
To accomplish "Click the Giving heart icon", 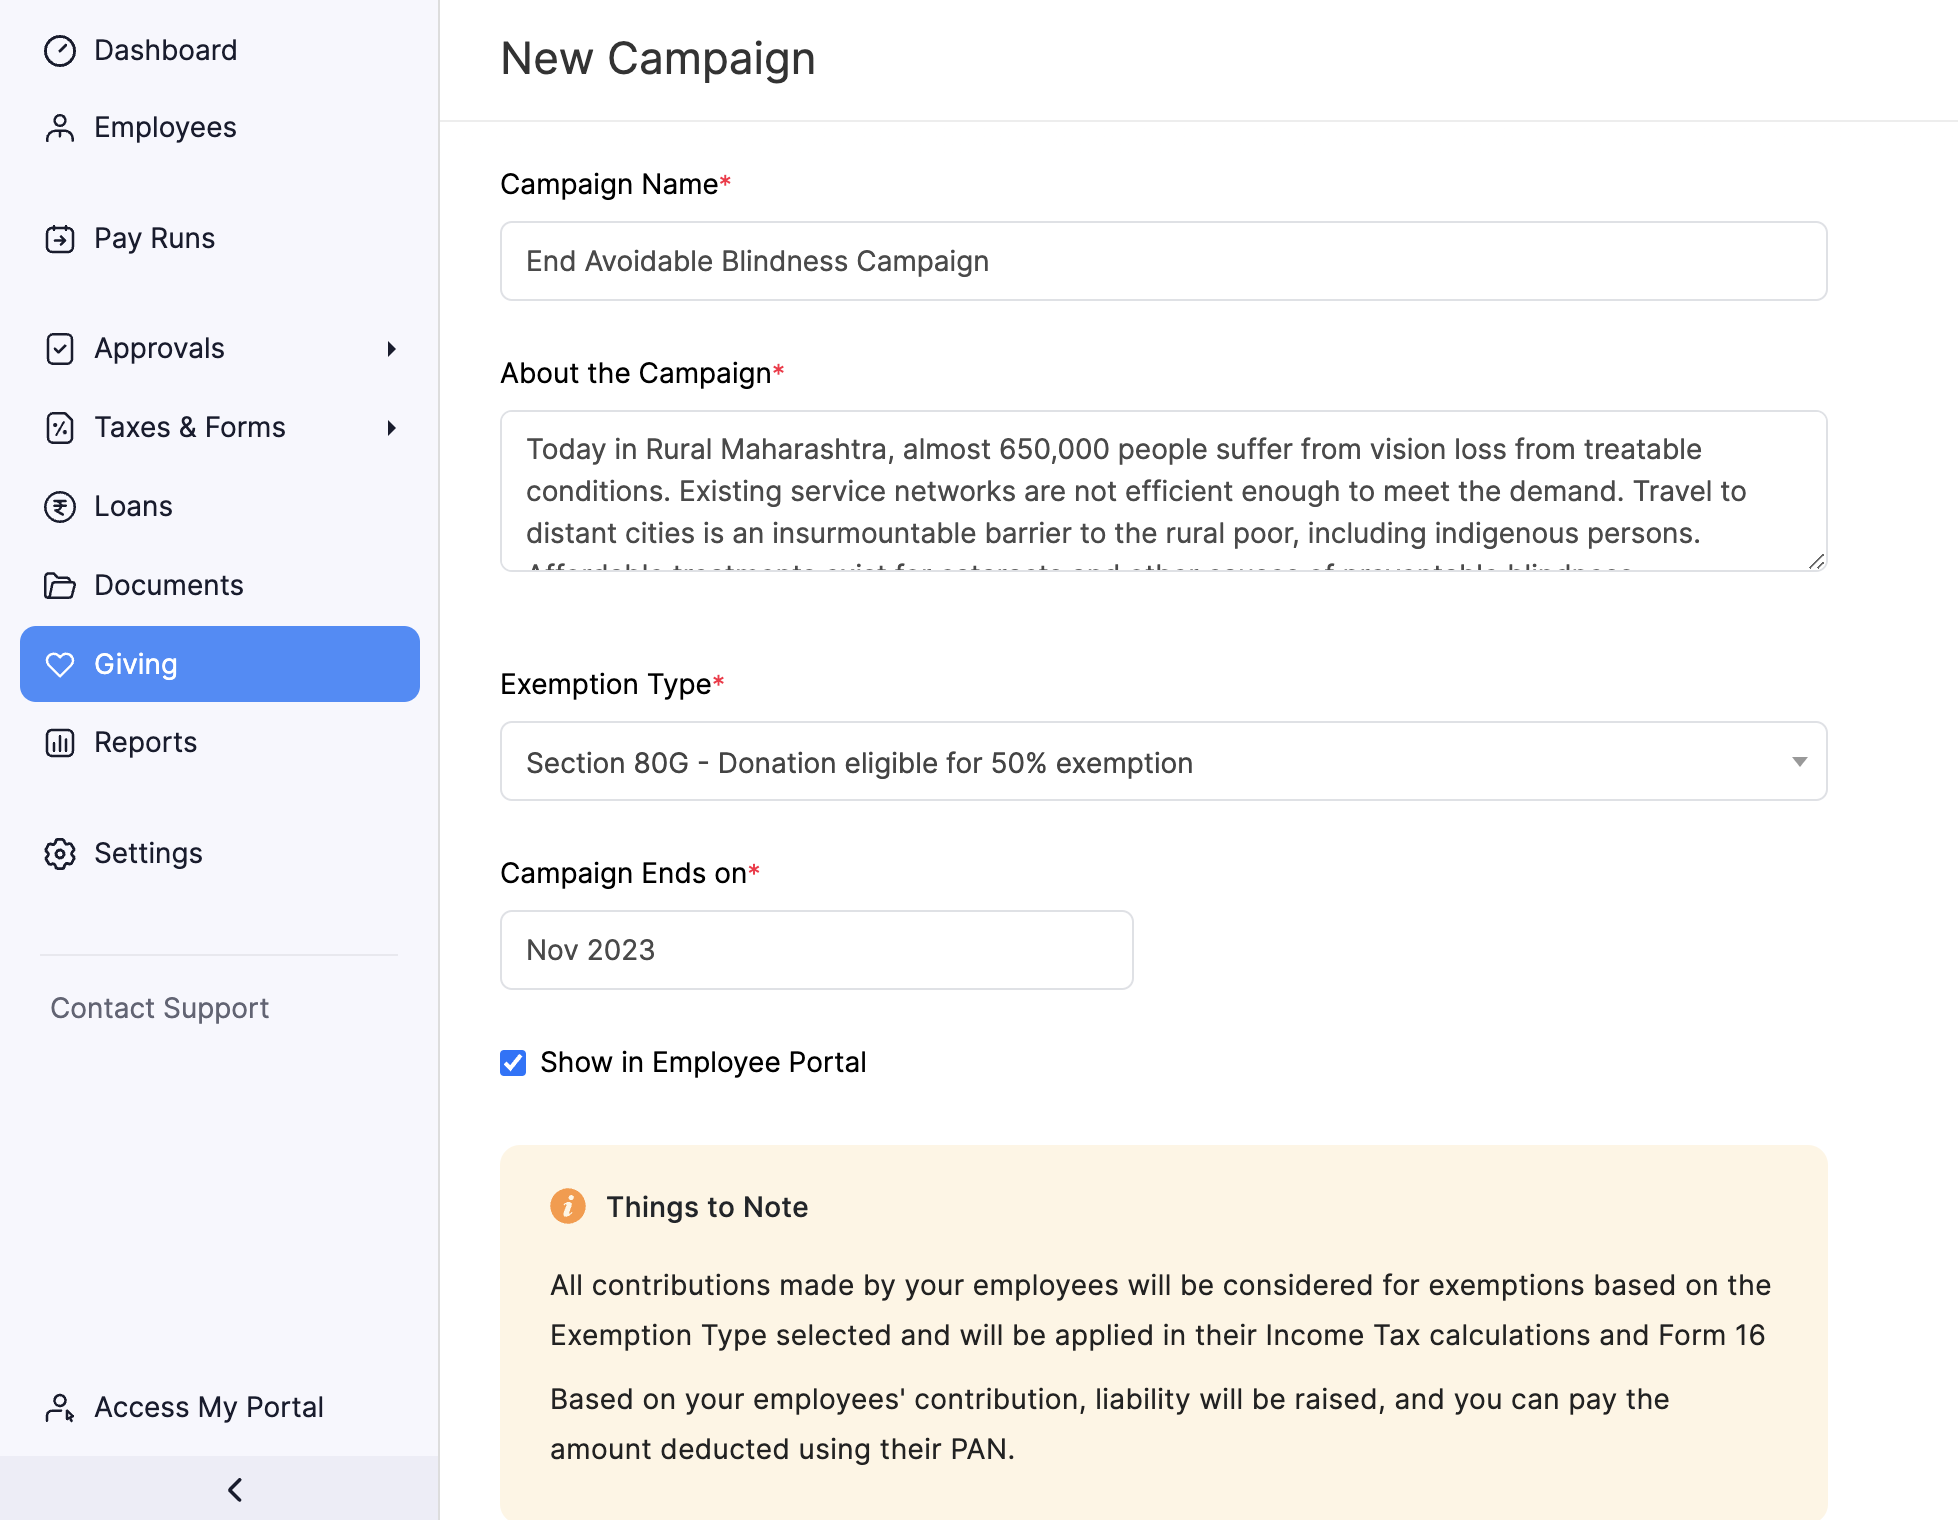I will (x=60, y=665).
